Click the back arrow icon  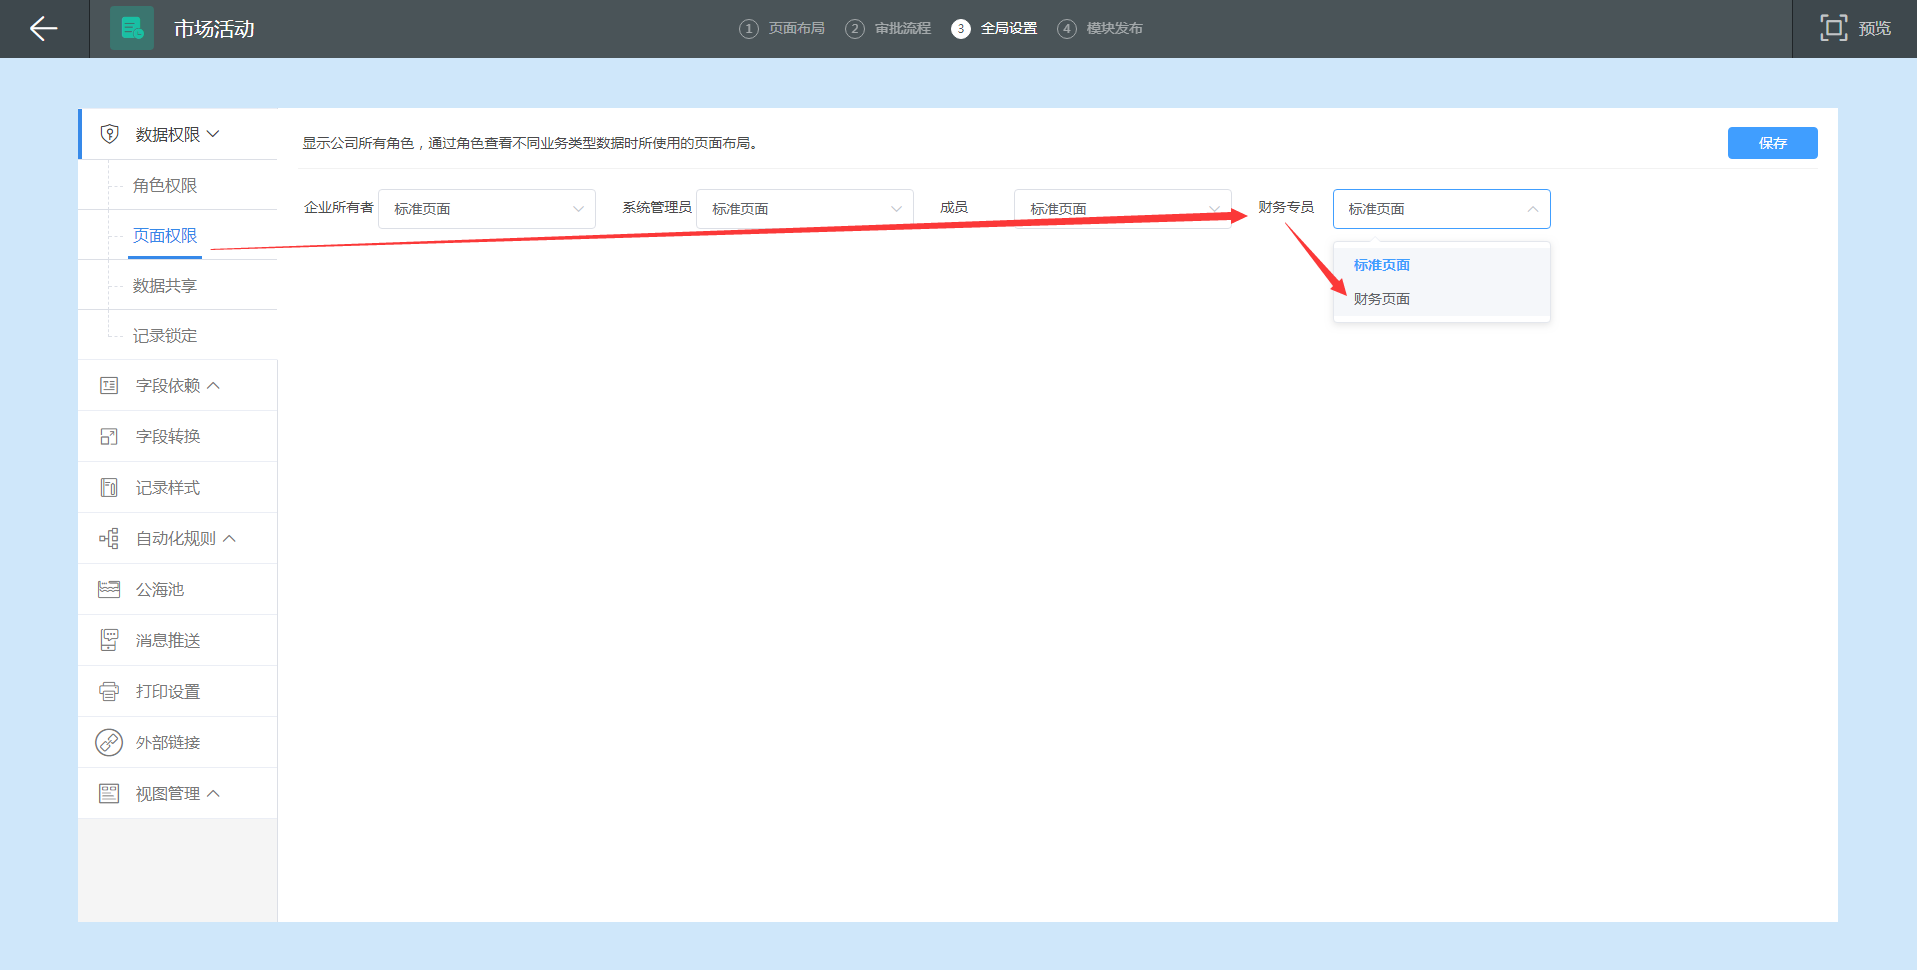click(43, 29)
